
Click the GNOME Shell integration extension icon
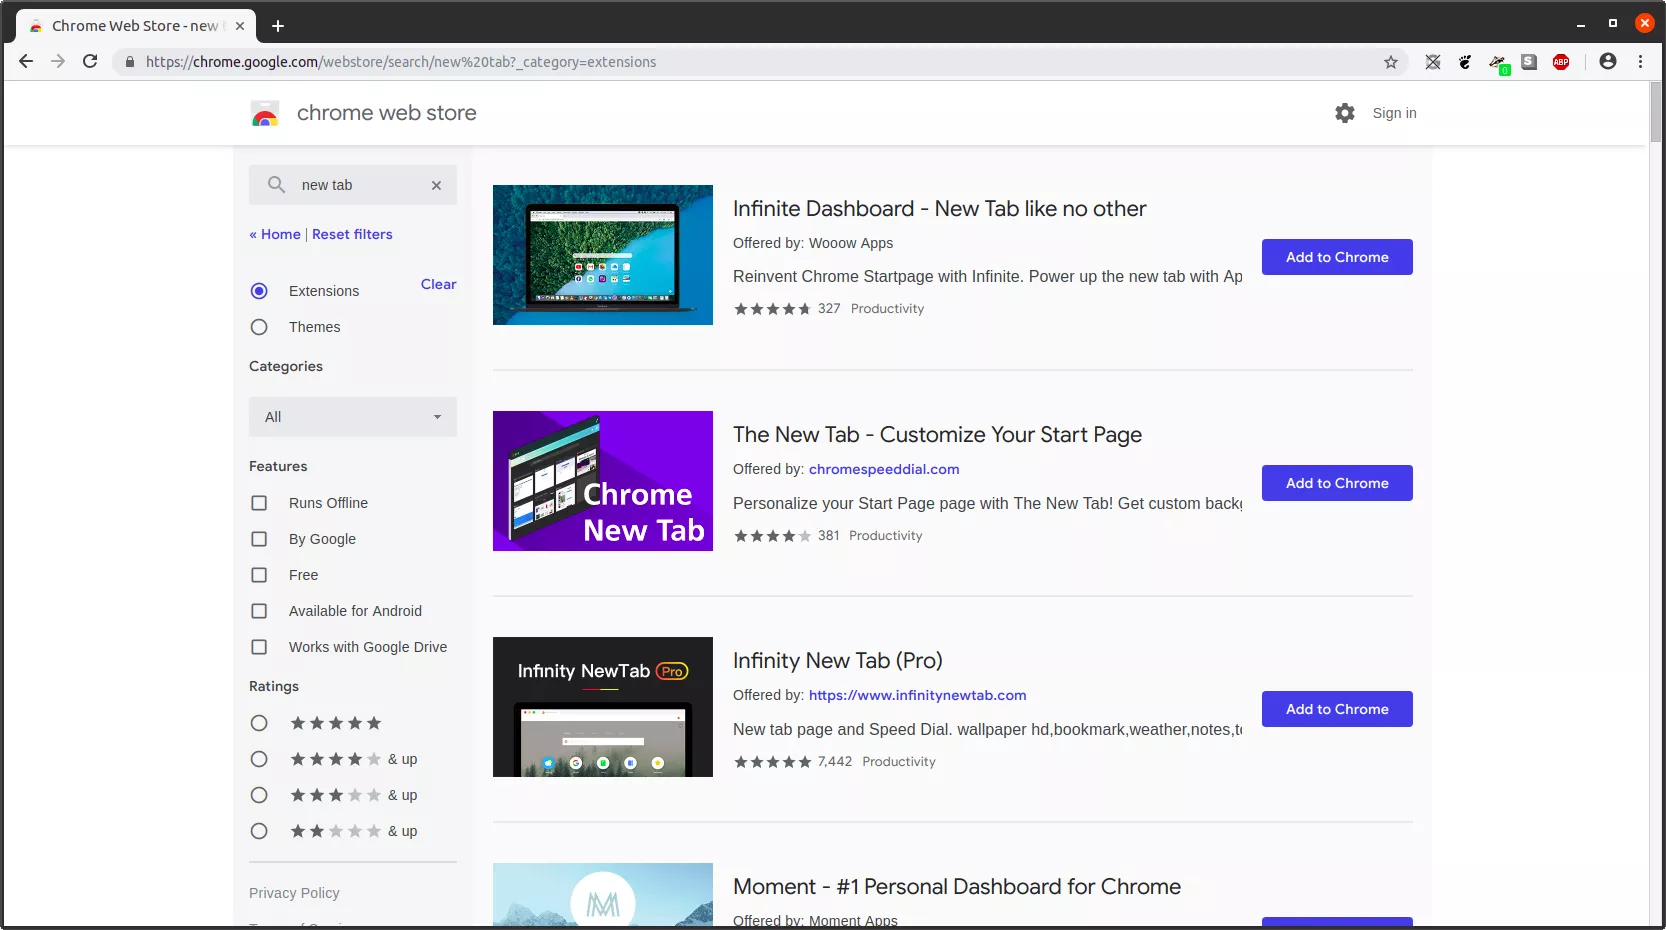(1465, 62)
